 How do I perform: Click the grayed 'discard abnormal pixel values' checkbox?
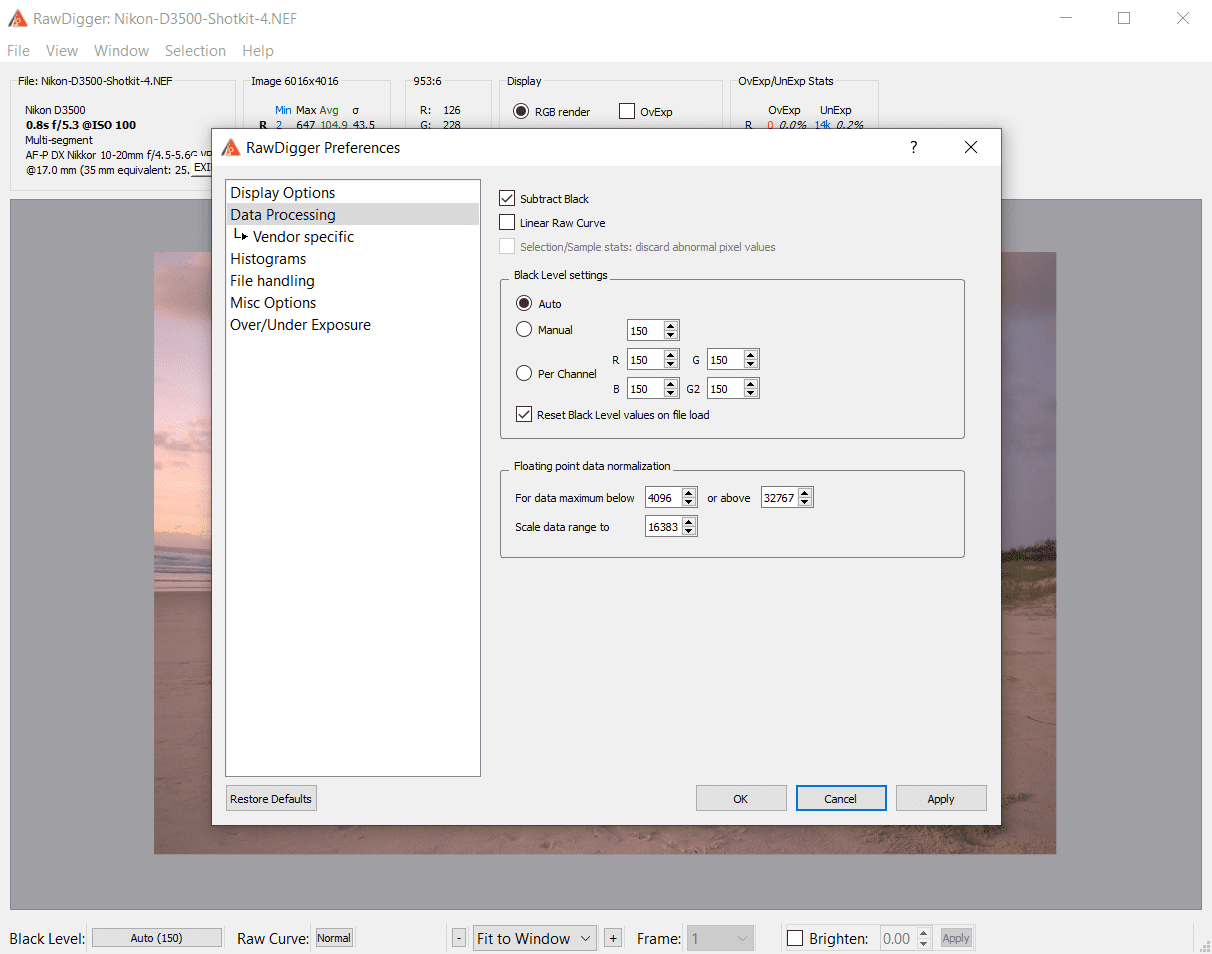(507, 246)
